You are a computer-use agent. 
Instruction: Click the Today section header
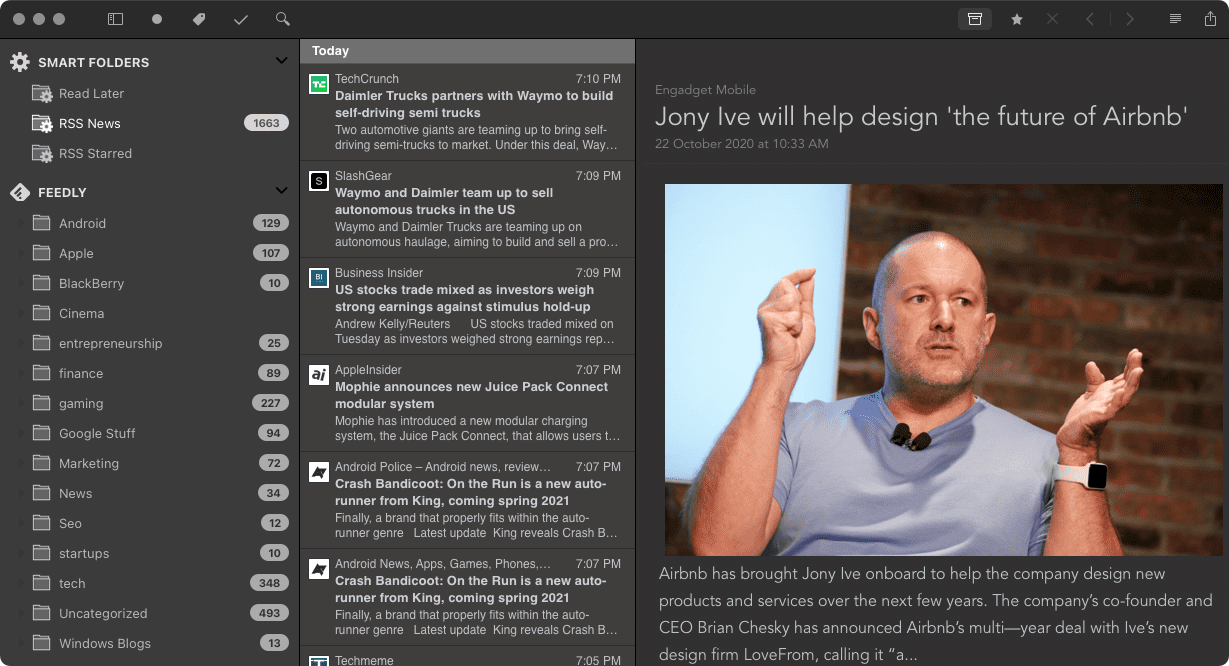[467, 51]
